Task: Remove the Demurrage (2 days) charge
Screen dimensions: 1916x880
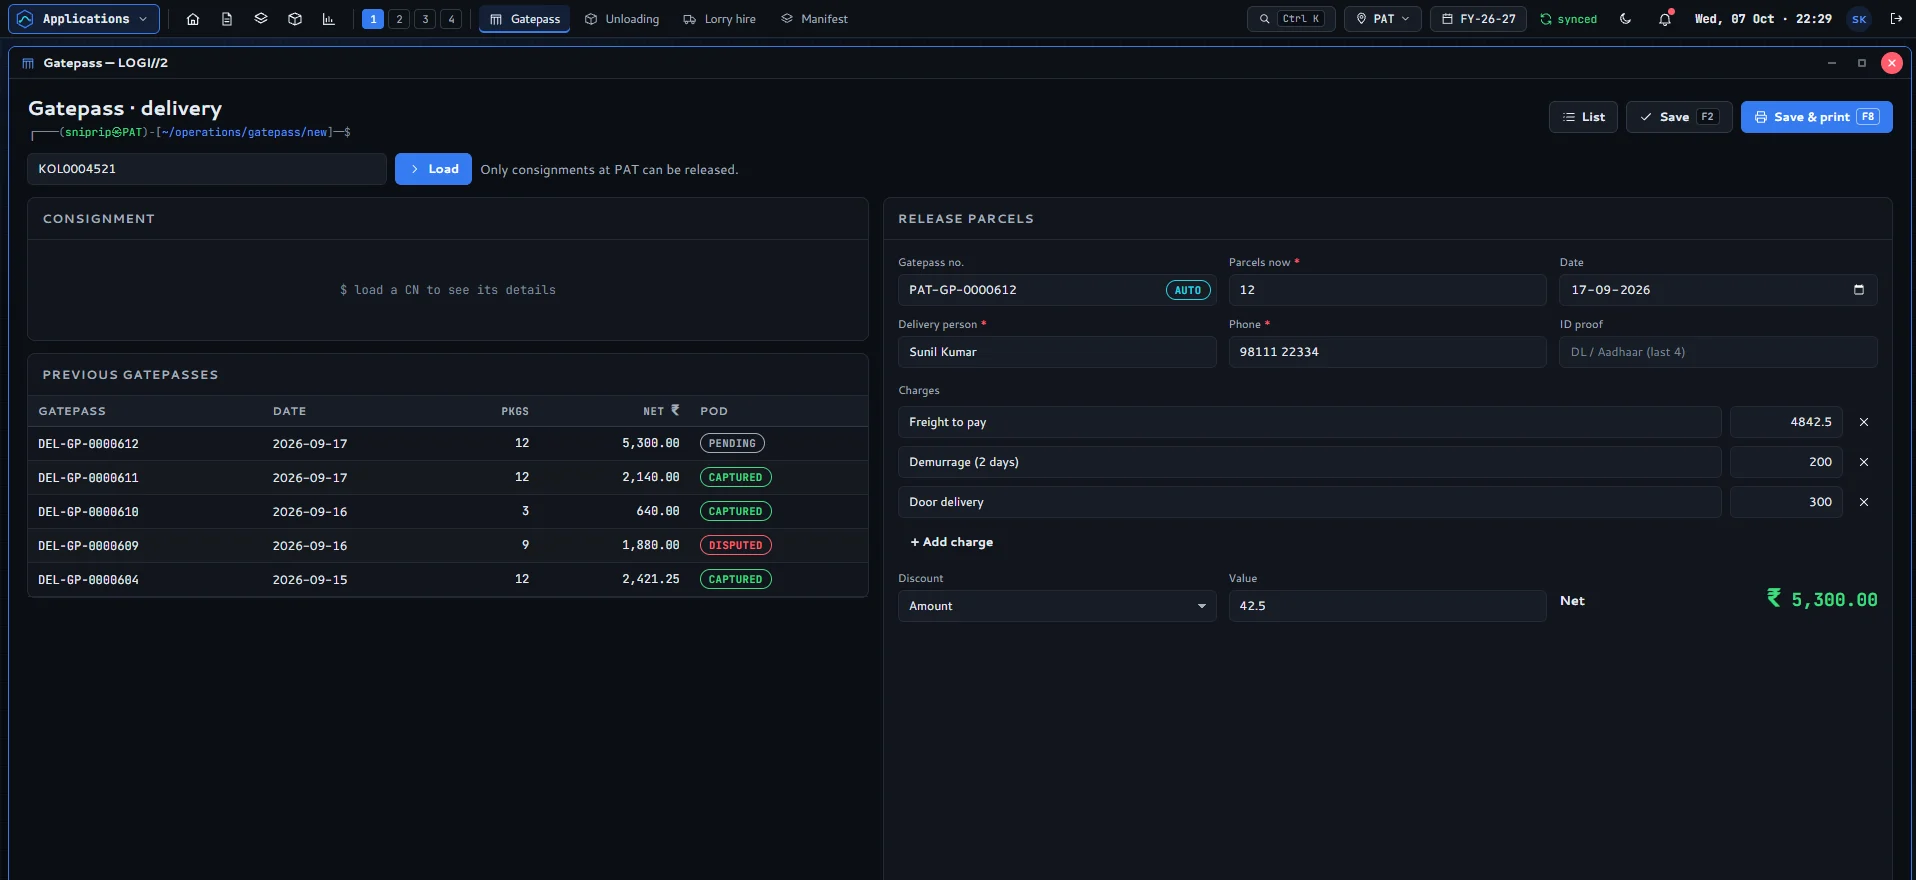Action: click(x=1864, y=462)
